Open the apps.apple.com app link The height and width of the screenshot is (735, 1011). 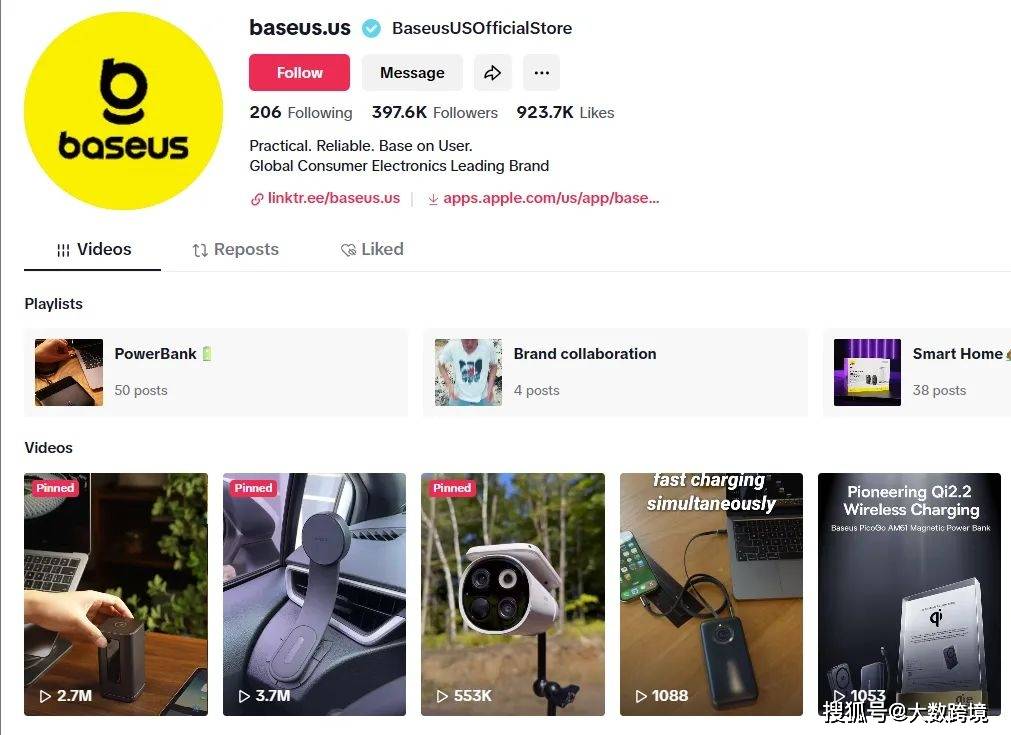551,199
